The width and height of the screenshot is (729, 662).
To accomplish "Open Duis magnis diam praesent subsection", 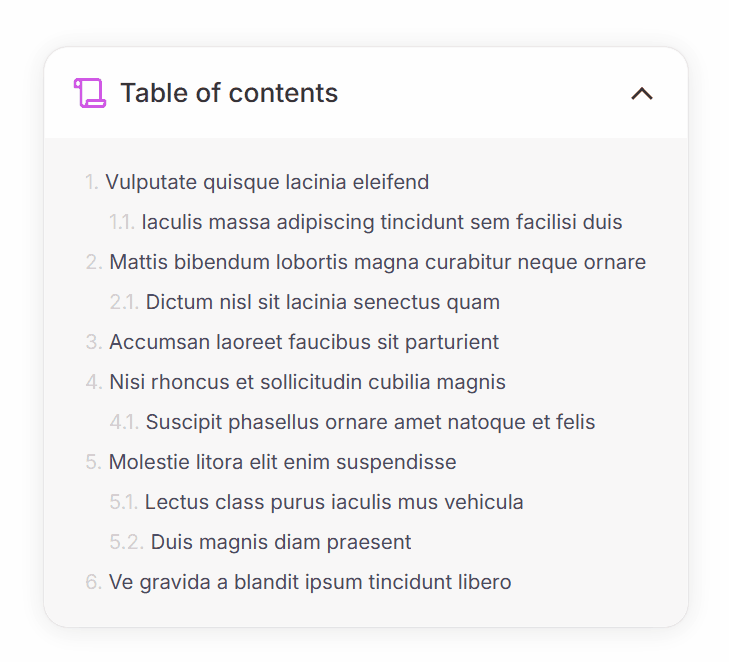I will point(281,542).
